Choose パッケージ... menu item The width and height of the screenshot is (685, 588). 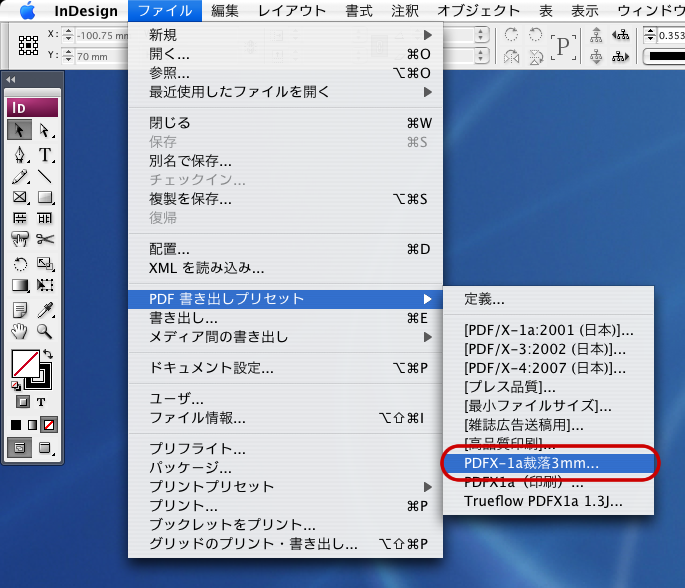coord(285,467)
